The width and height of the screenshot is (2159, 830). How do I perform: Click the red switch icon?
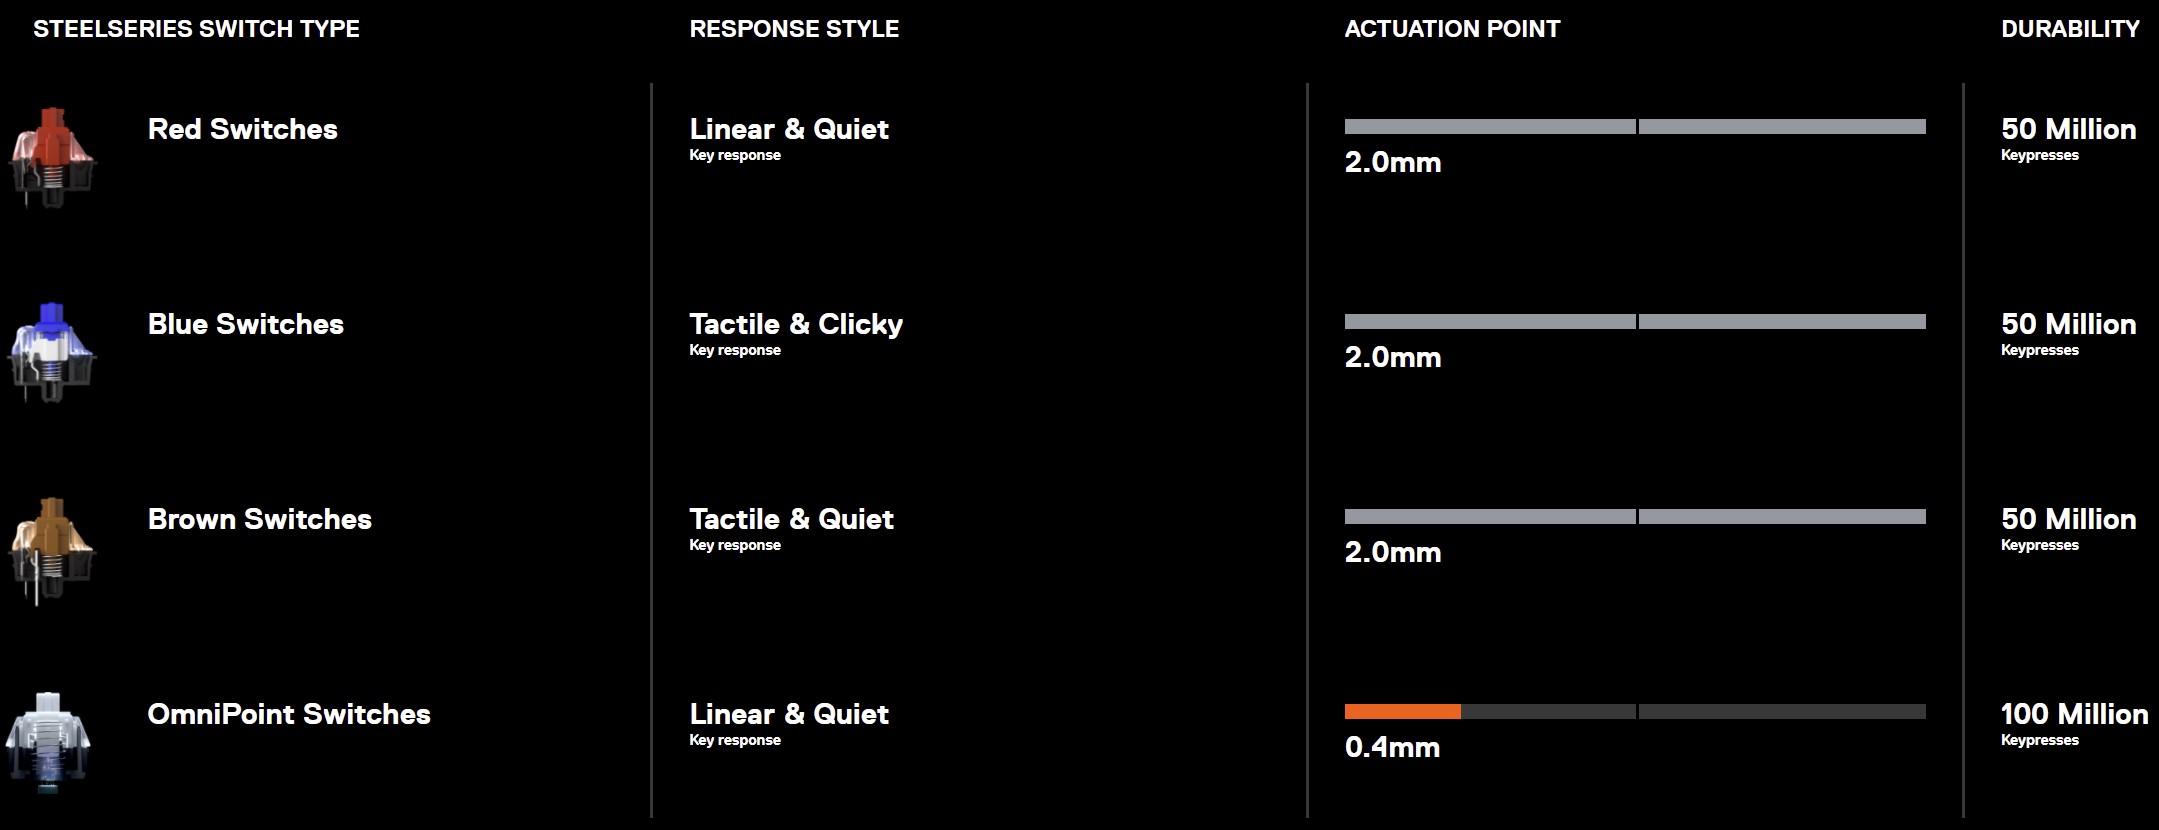[x=52, y=157]
